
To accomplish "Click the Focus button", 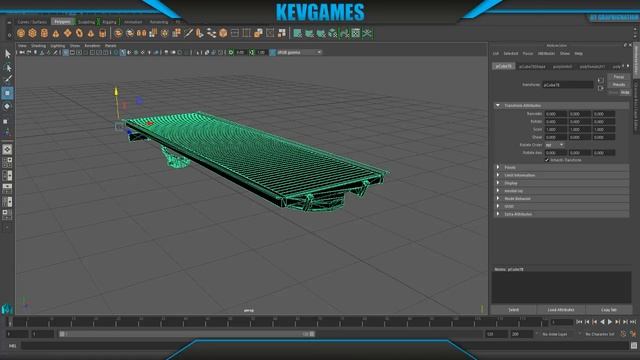I will pyautogui.click(x=619, y=77).
